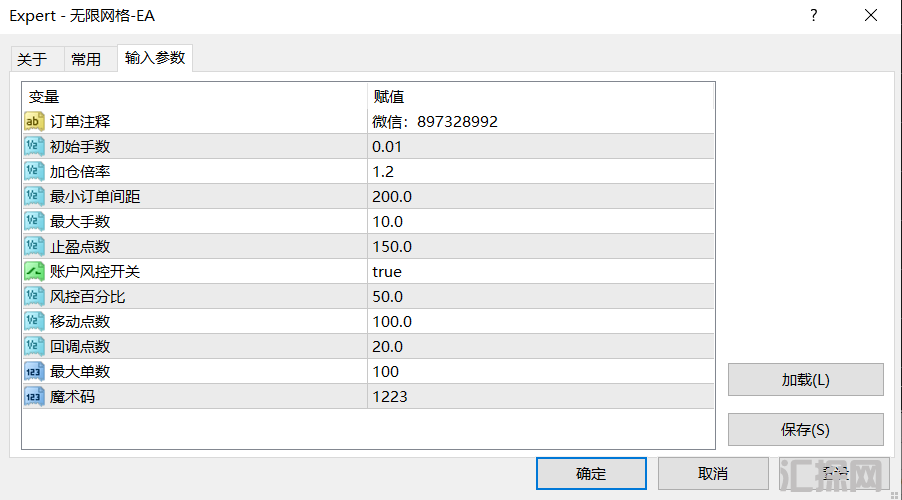
Task: Select the 订单注释 variable name
Action: 80,121
